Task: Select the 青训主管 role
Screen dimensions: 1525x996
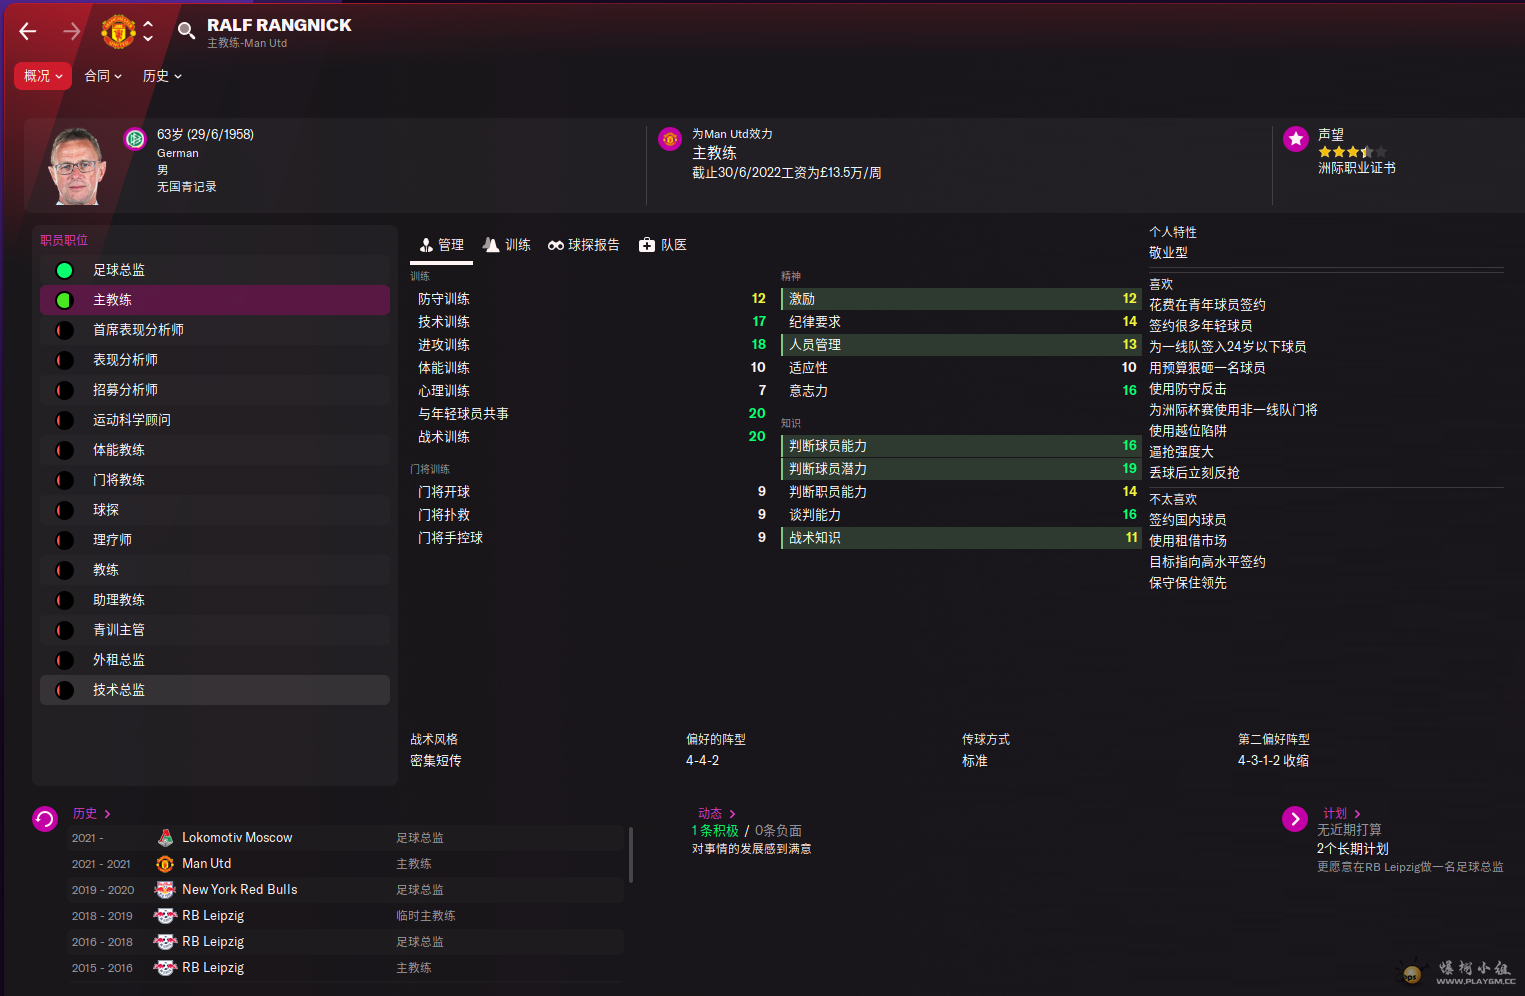Action: click(215, 630)
